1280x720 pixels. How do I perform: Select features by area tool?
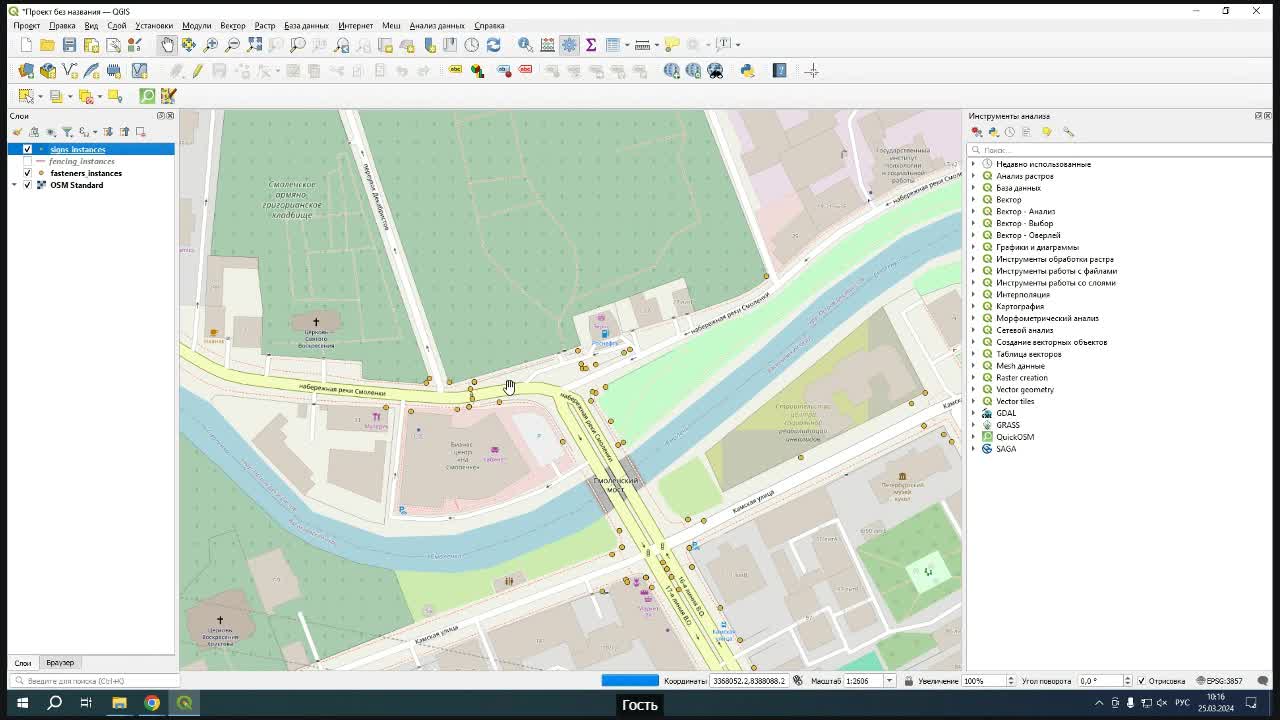[26, 96]
